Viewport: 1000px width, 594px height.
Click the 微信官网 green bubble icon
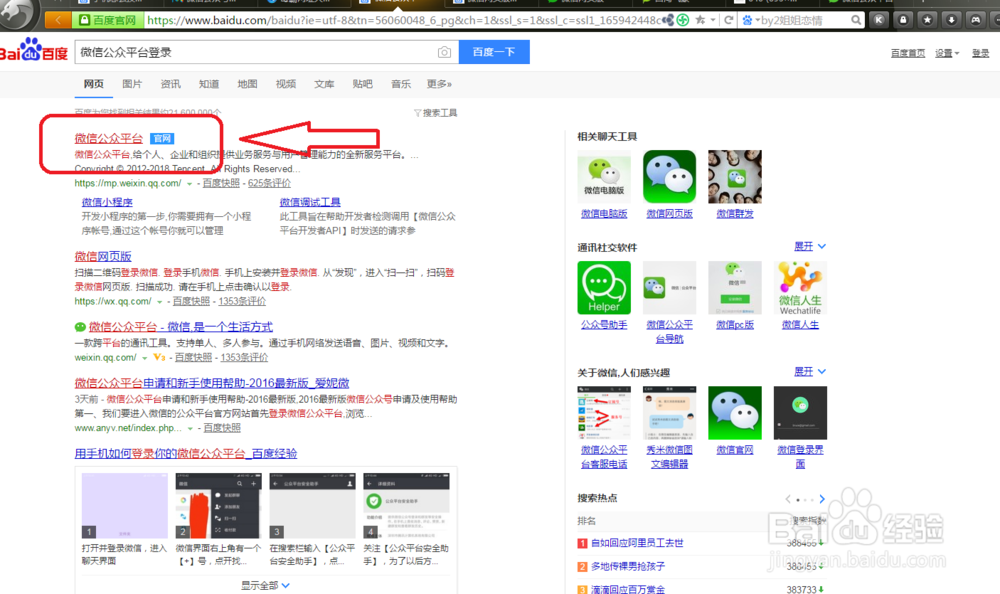click(x=735, y=413)
